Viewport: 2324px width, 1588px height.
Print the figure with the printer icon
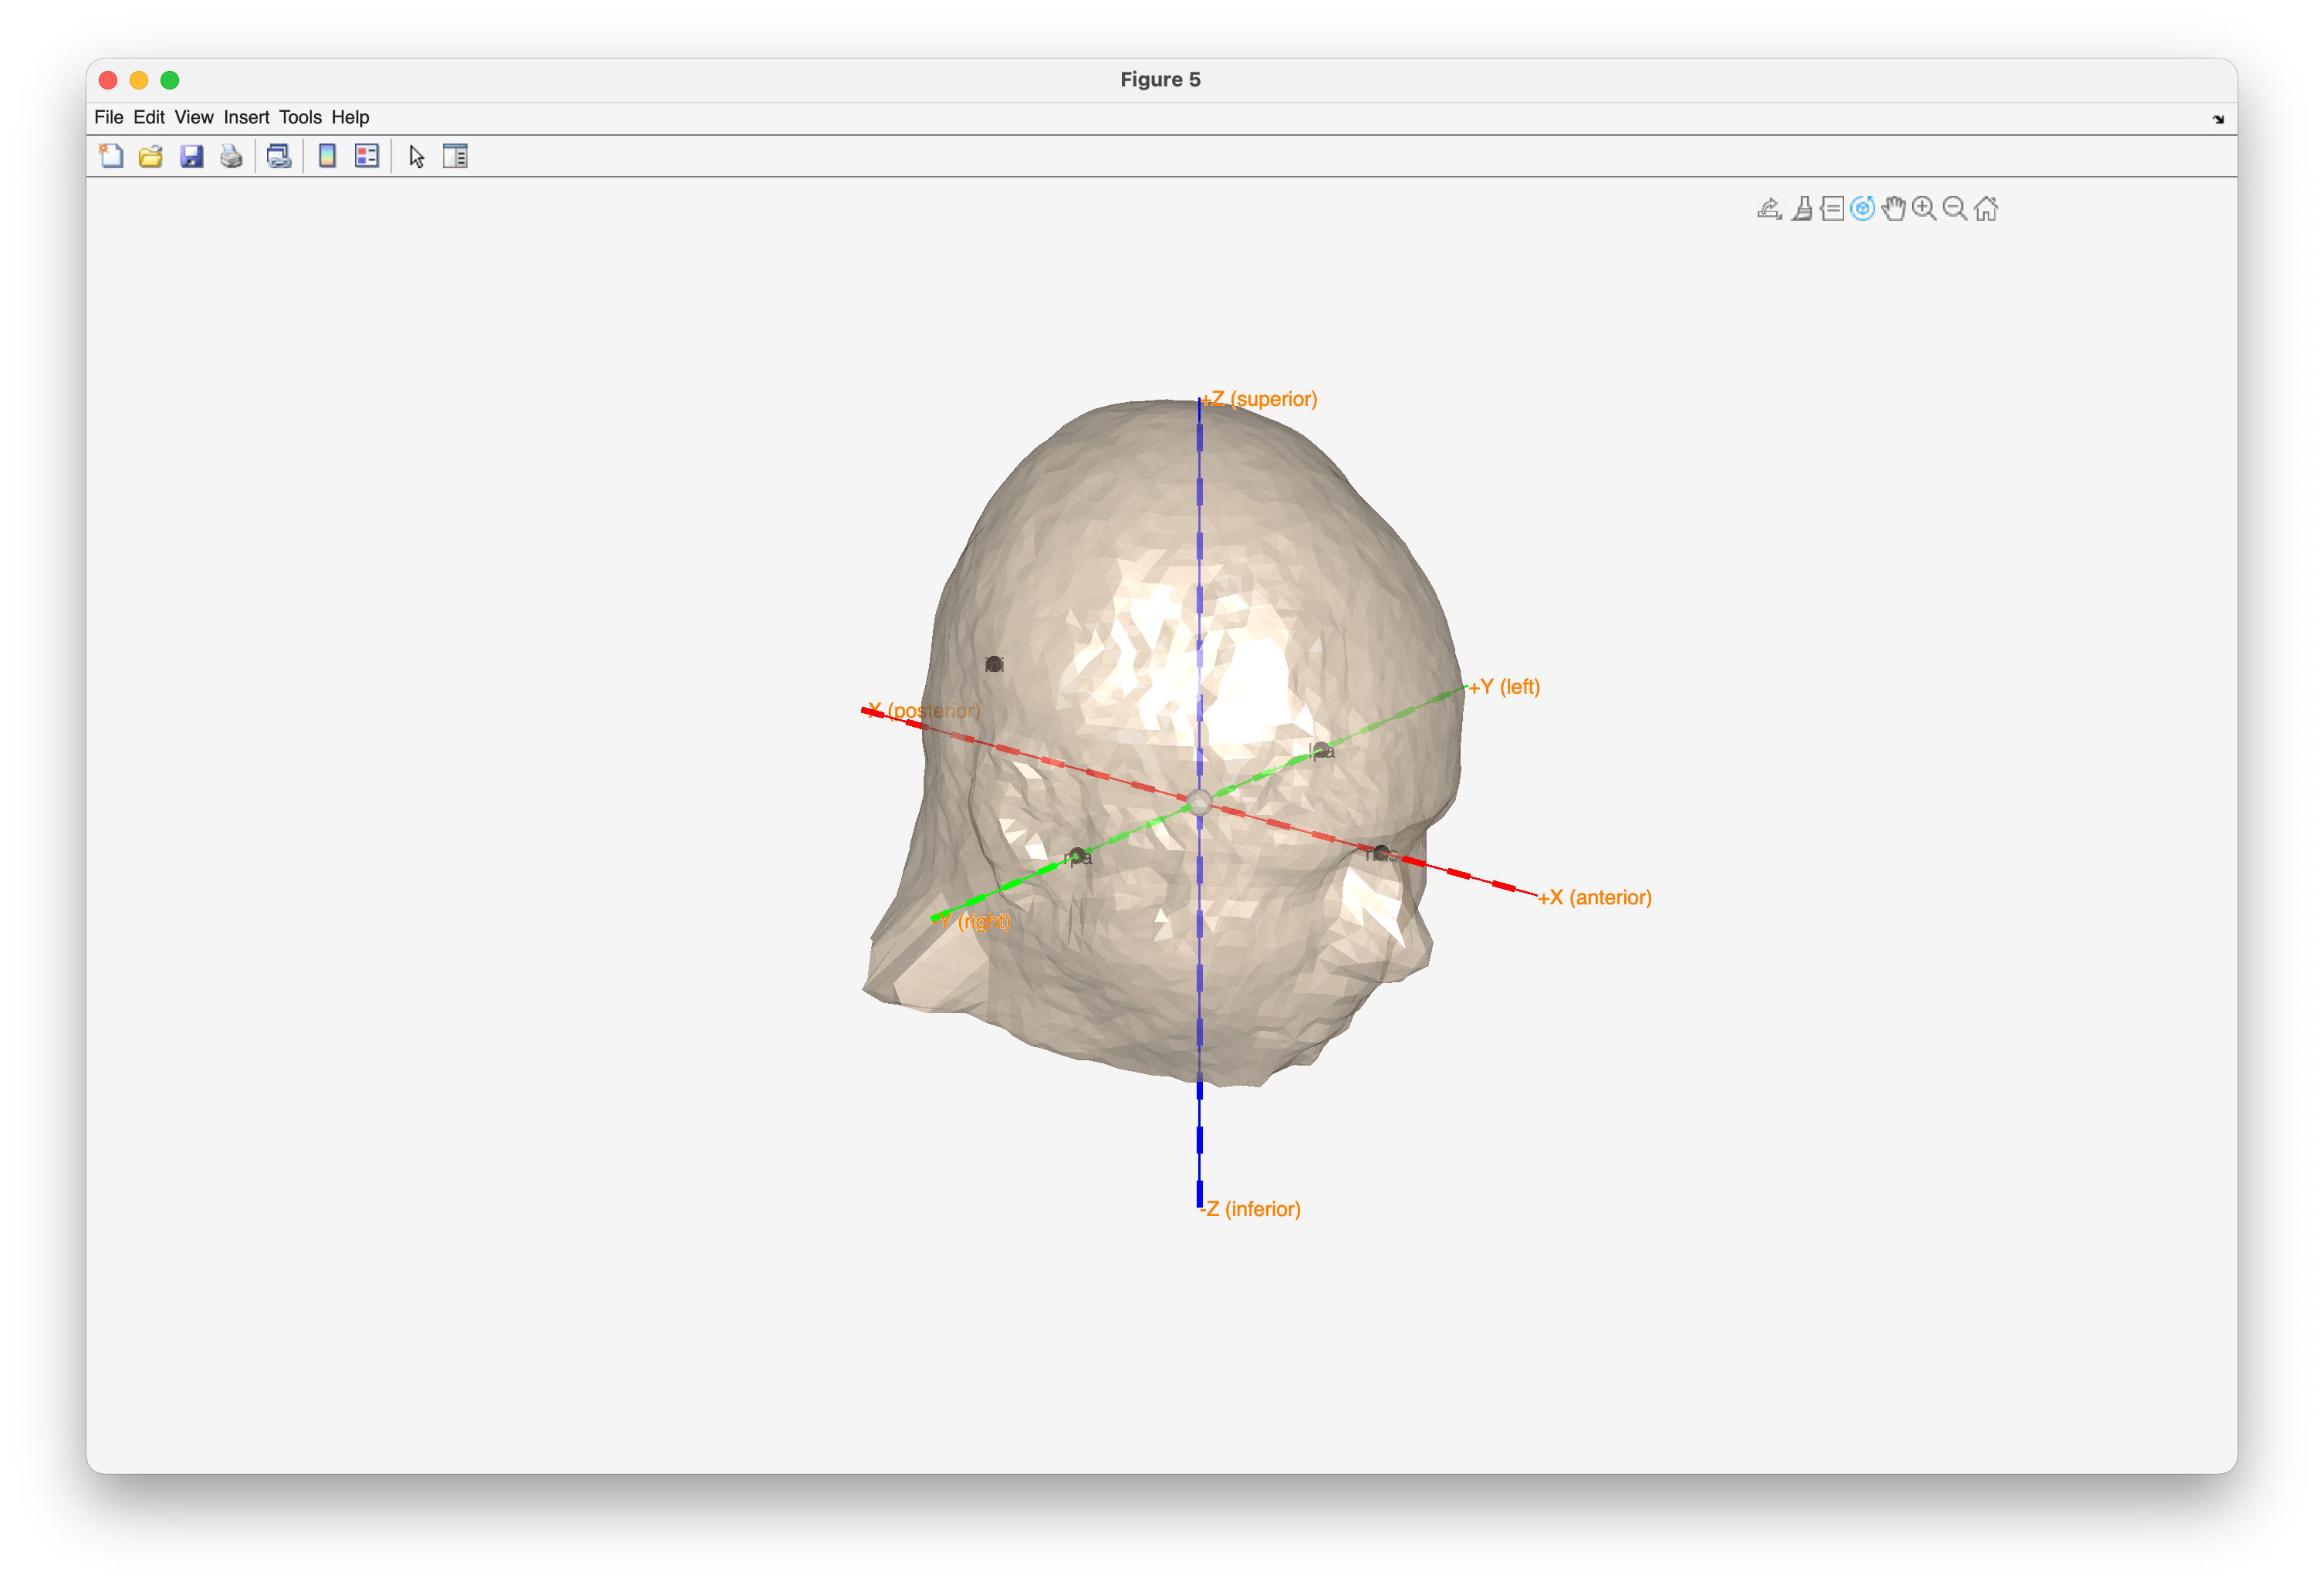231,156
